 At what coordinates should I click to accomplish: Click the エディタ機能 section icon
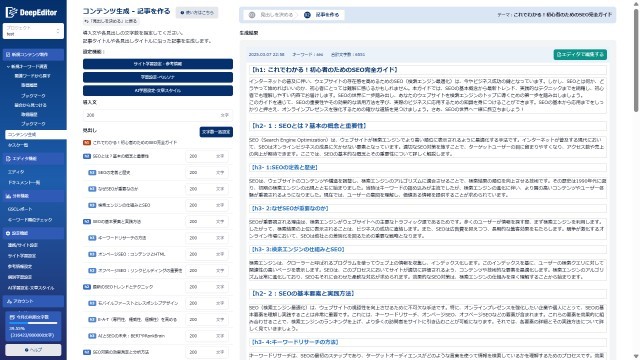pos(8,158)
